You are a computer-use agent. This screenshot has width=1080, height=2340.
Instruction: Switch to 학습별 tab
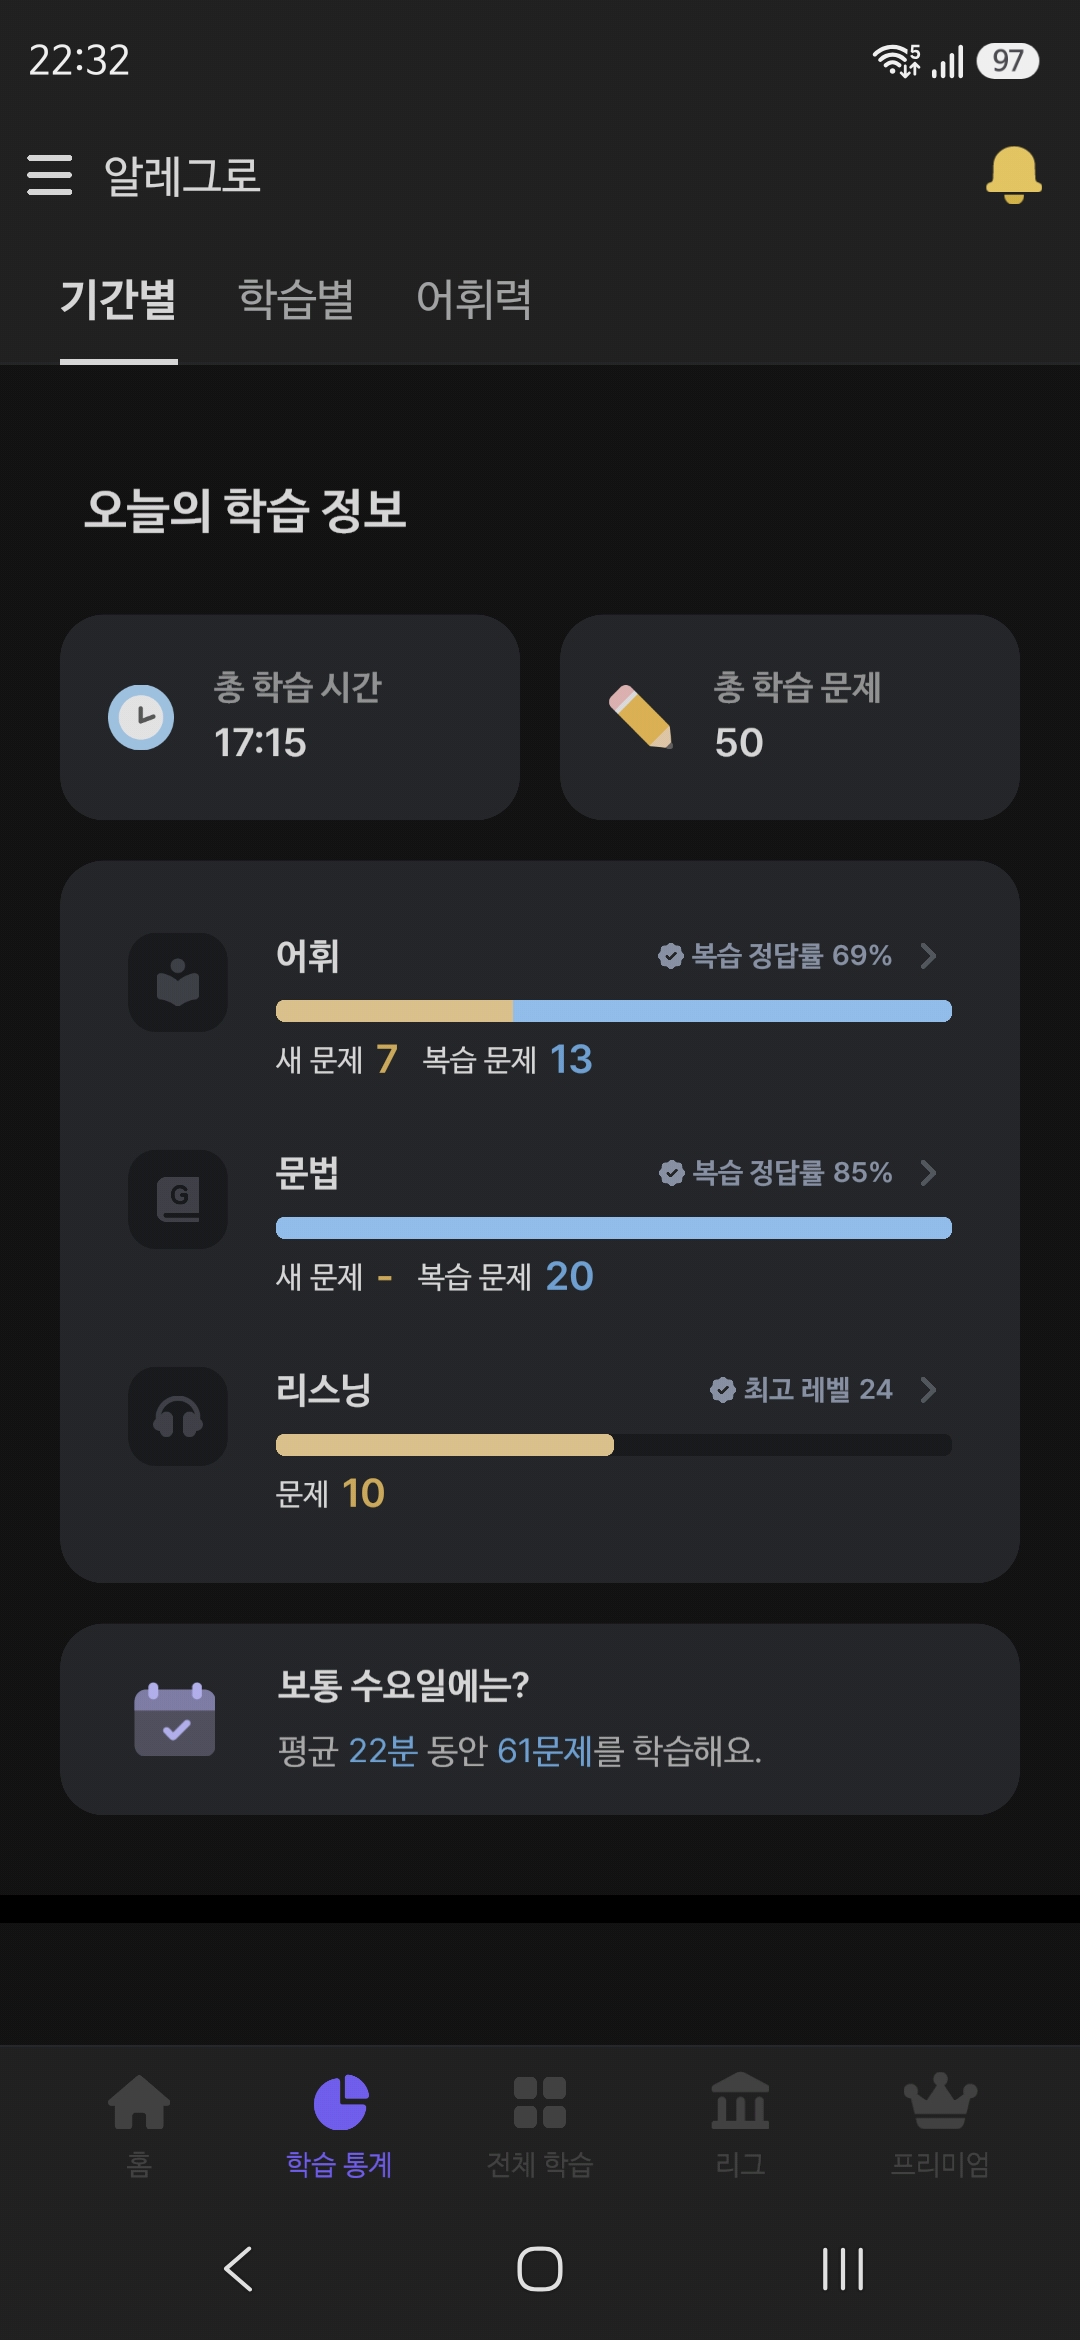(x=296, y=299)
